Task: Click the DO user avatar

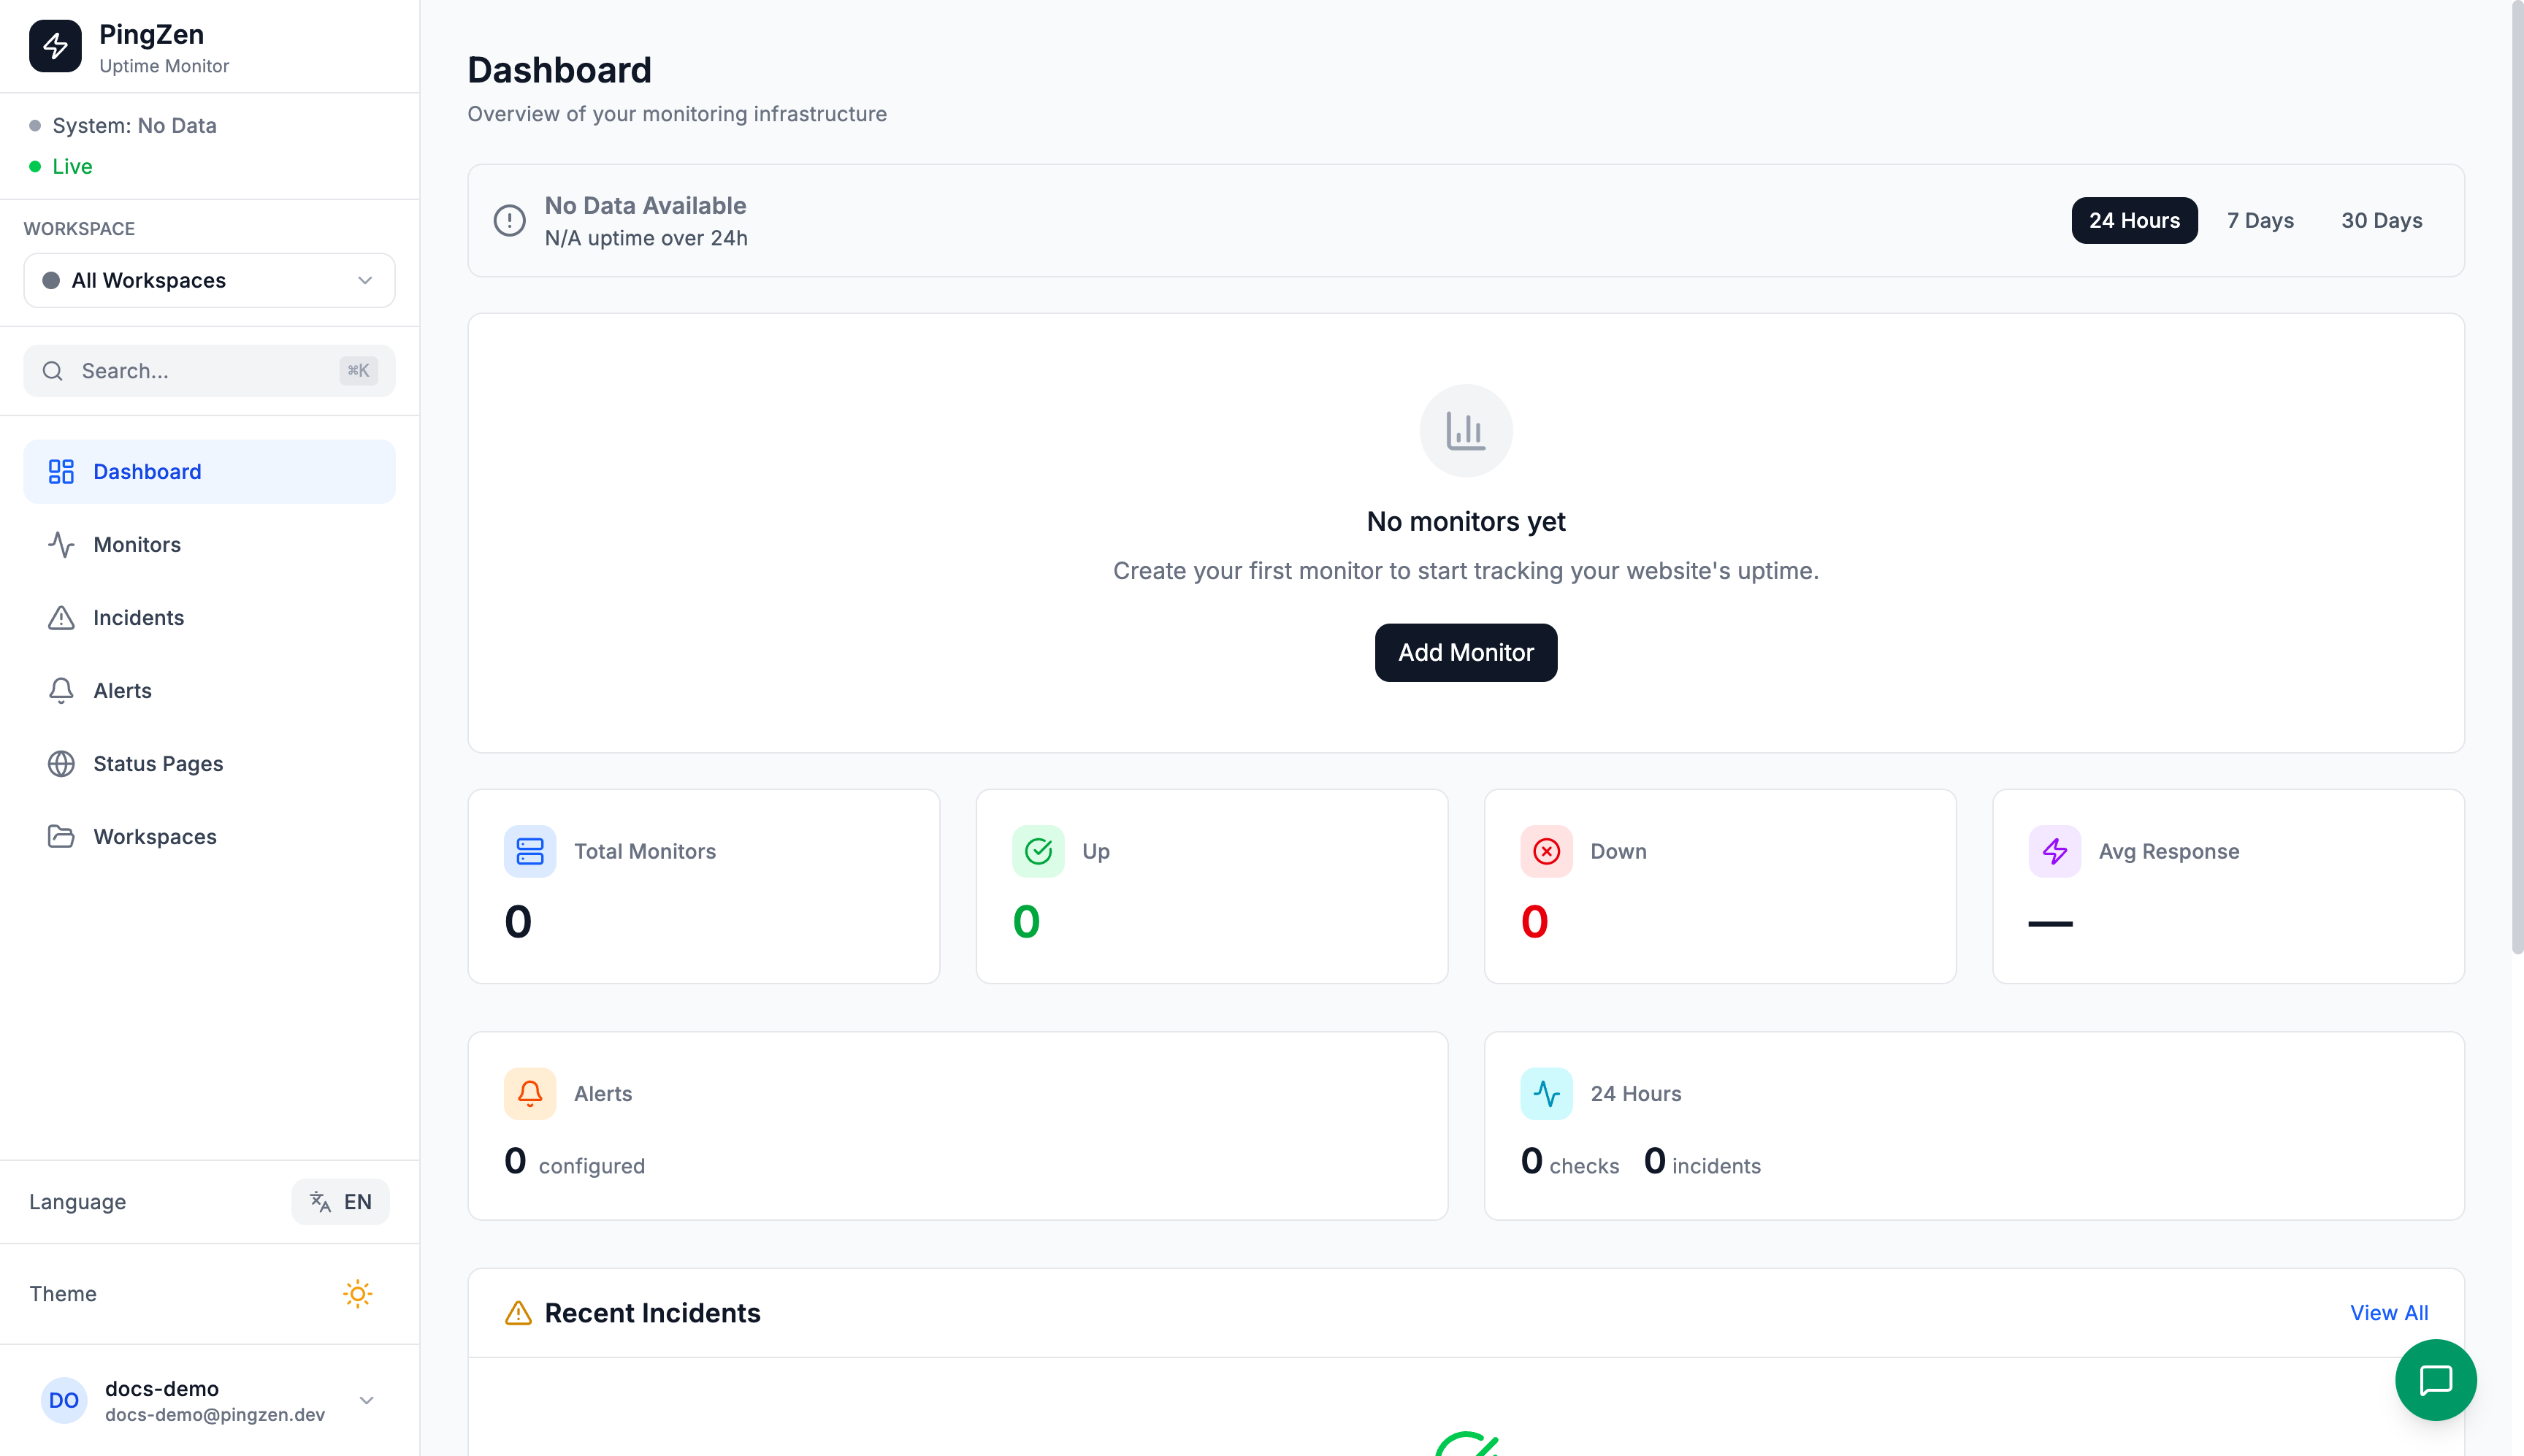Action: (64, 1400)
